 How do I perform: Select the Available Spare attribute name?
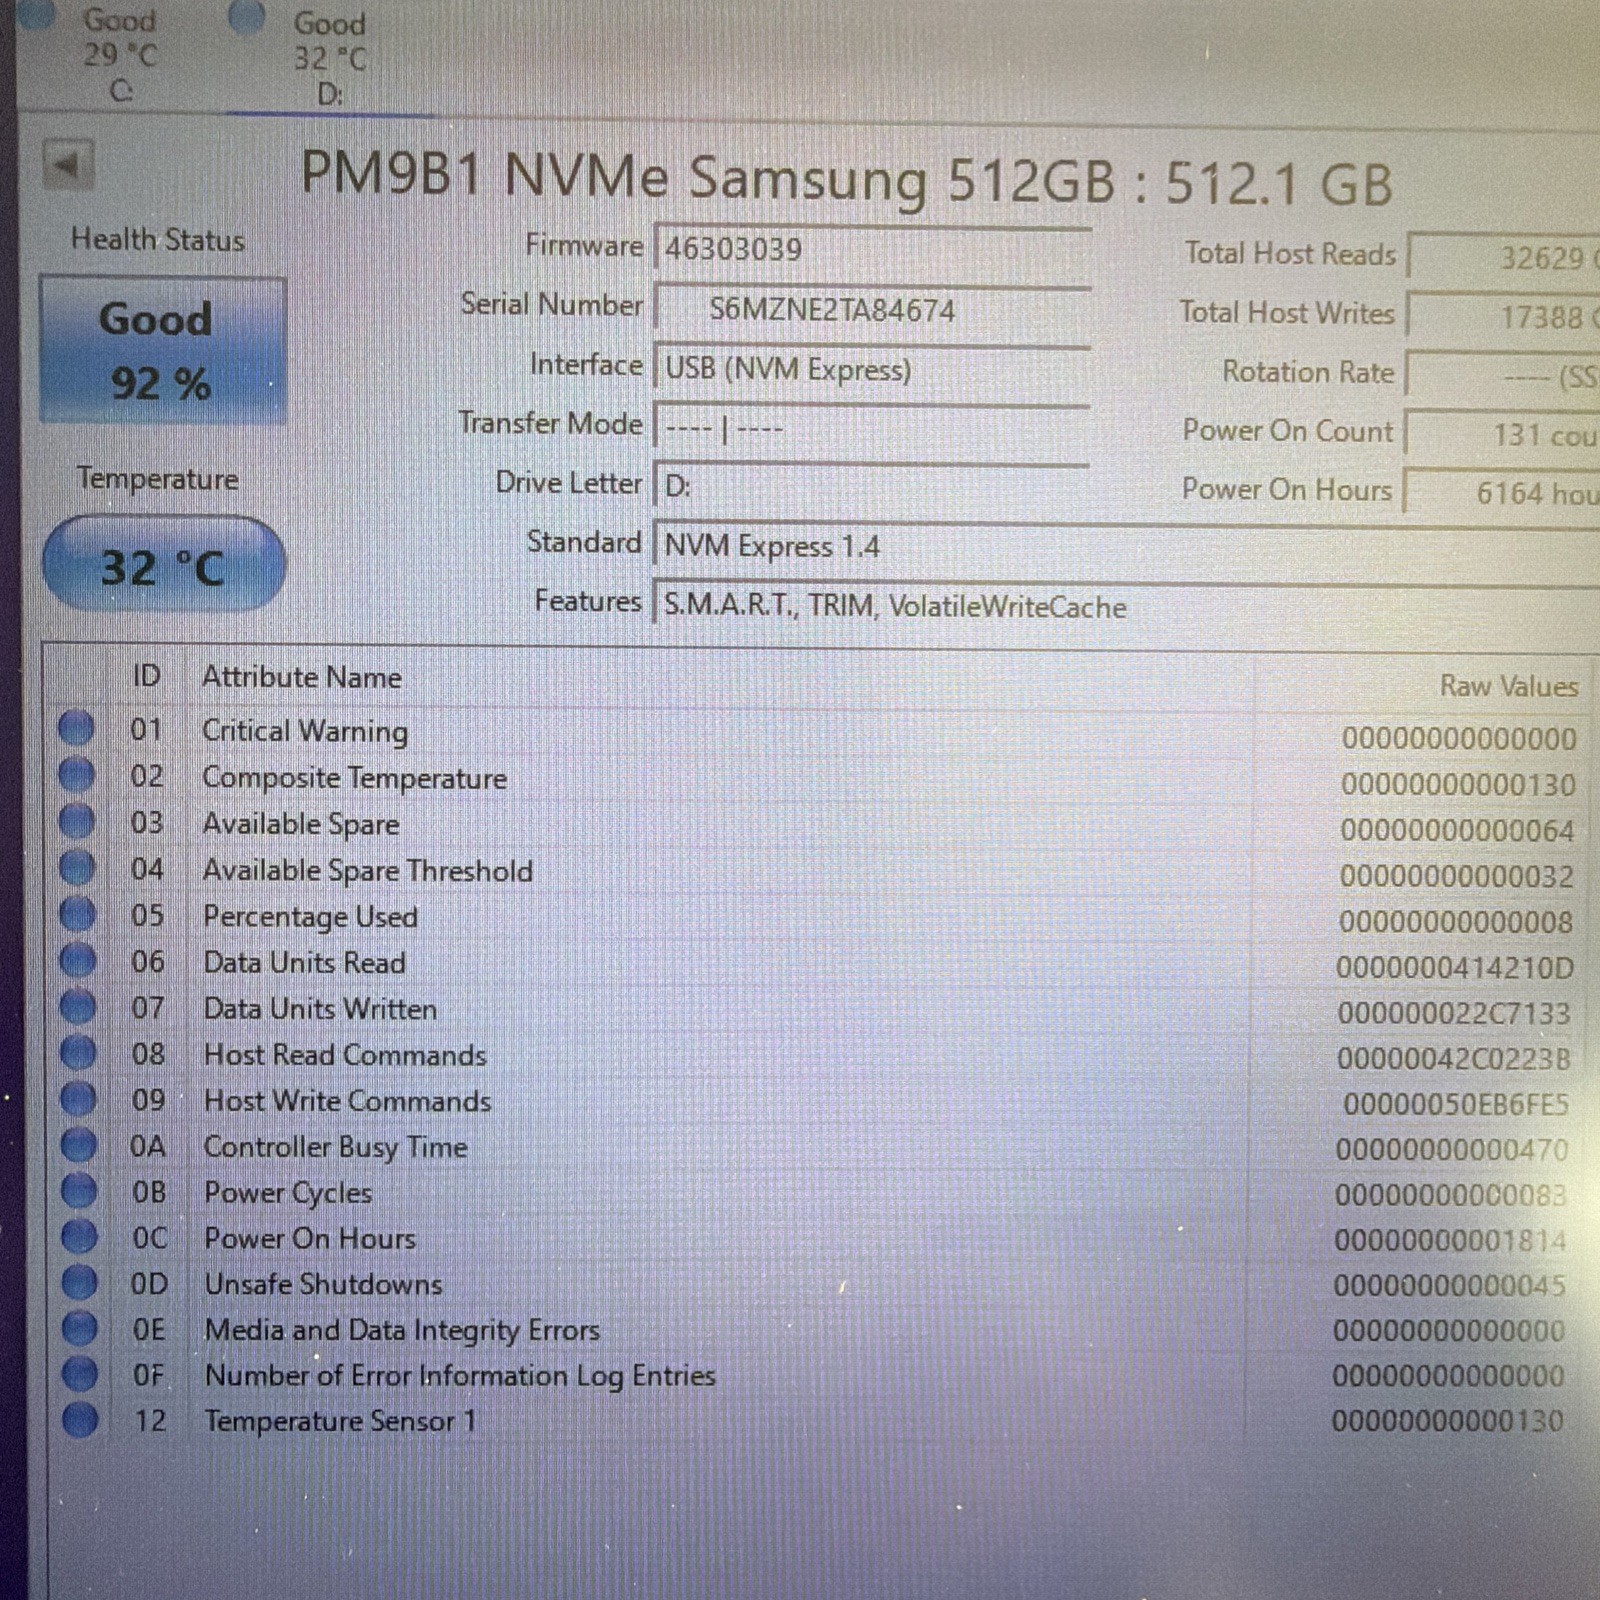pos(301,824)
